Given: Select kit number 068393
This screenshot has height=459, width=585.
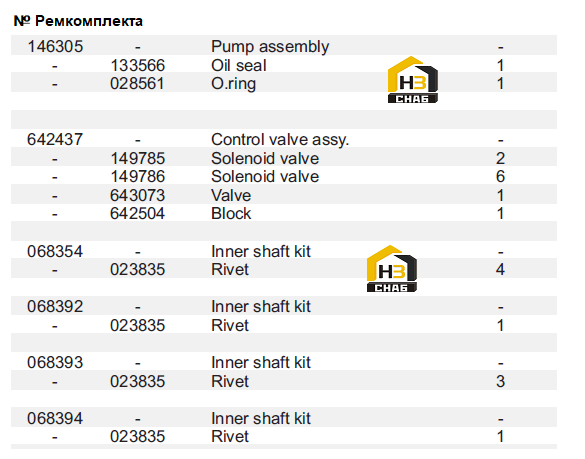Looking at the screenshot, I should click(x=55, y=363).
